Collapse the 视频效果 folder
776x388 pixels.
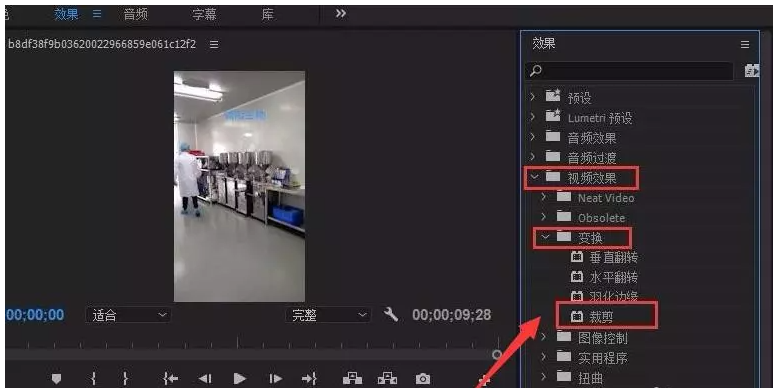tap(534, 177)
